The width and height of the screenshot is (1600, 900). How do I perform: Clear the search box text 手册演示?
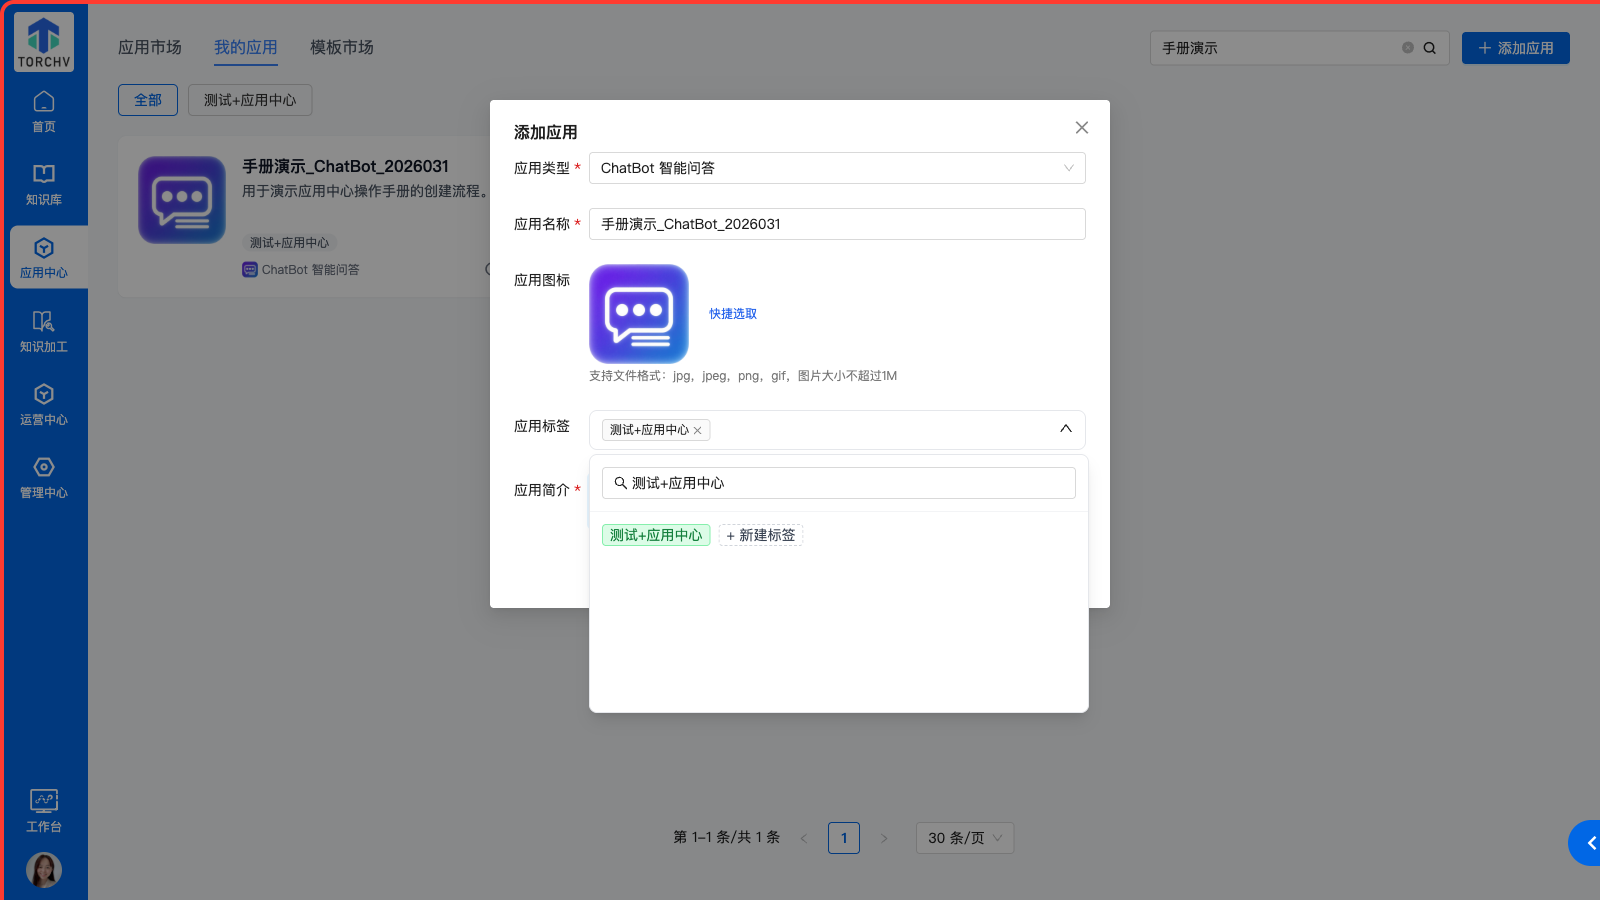click(1408, 48)
